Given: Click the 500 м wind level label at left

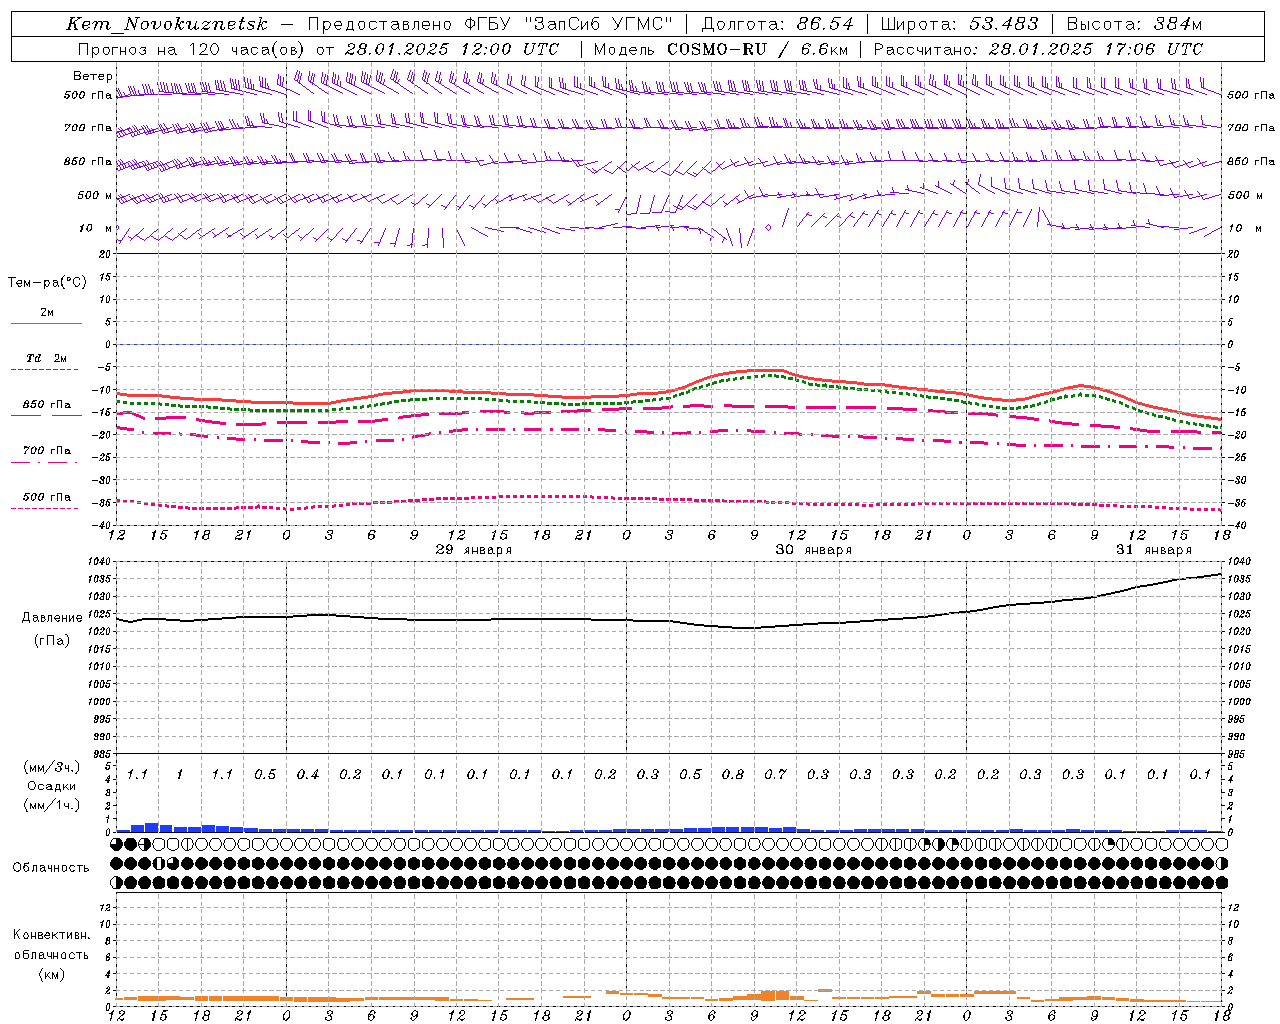Looking at the screenshot, I should coord(95,195).
